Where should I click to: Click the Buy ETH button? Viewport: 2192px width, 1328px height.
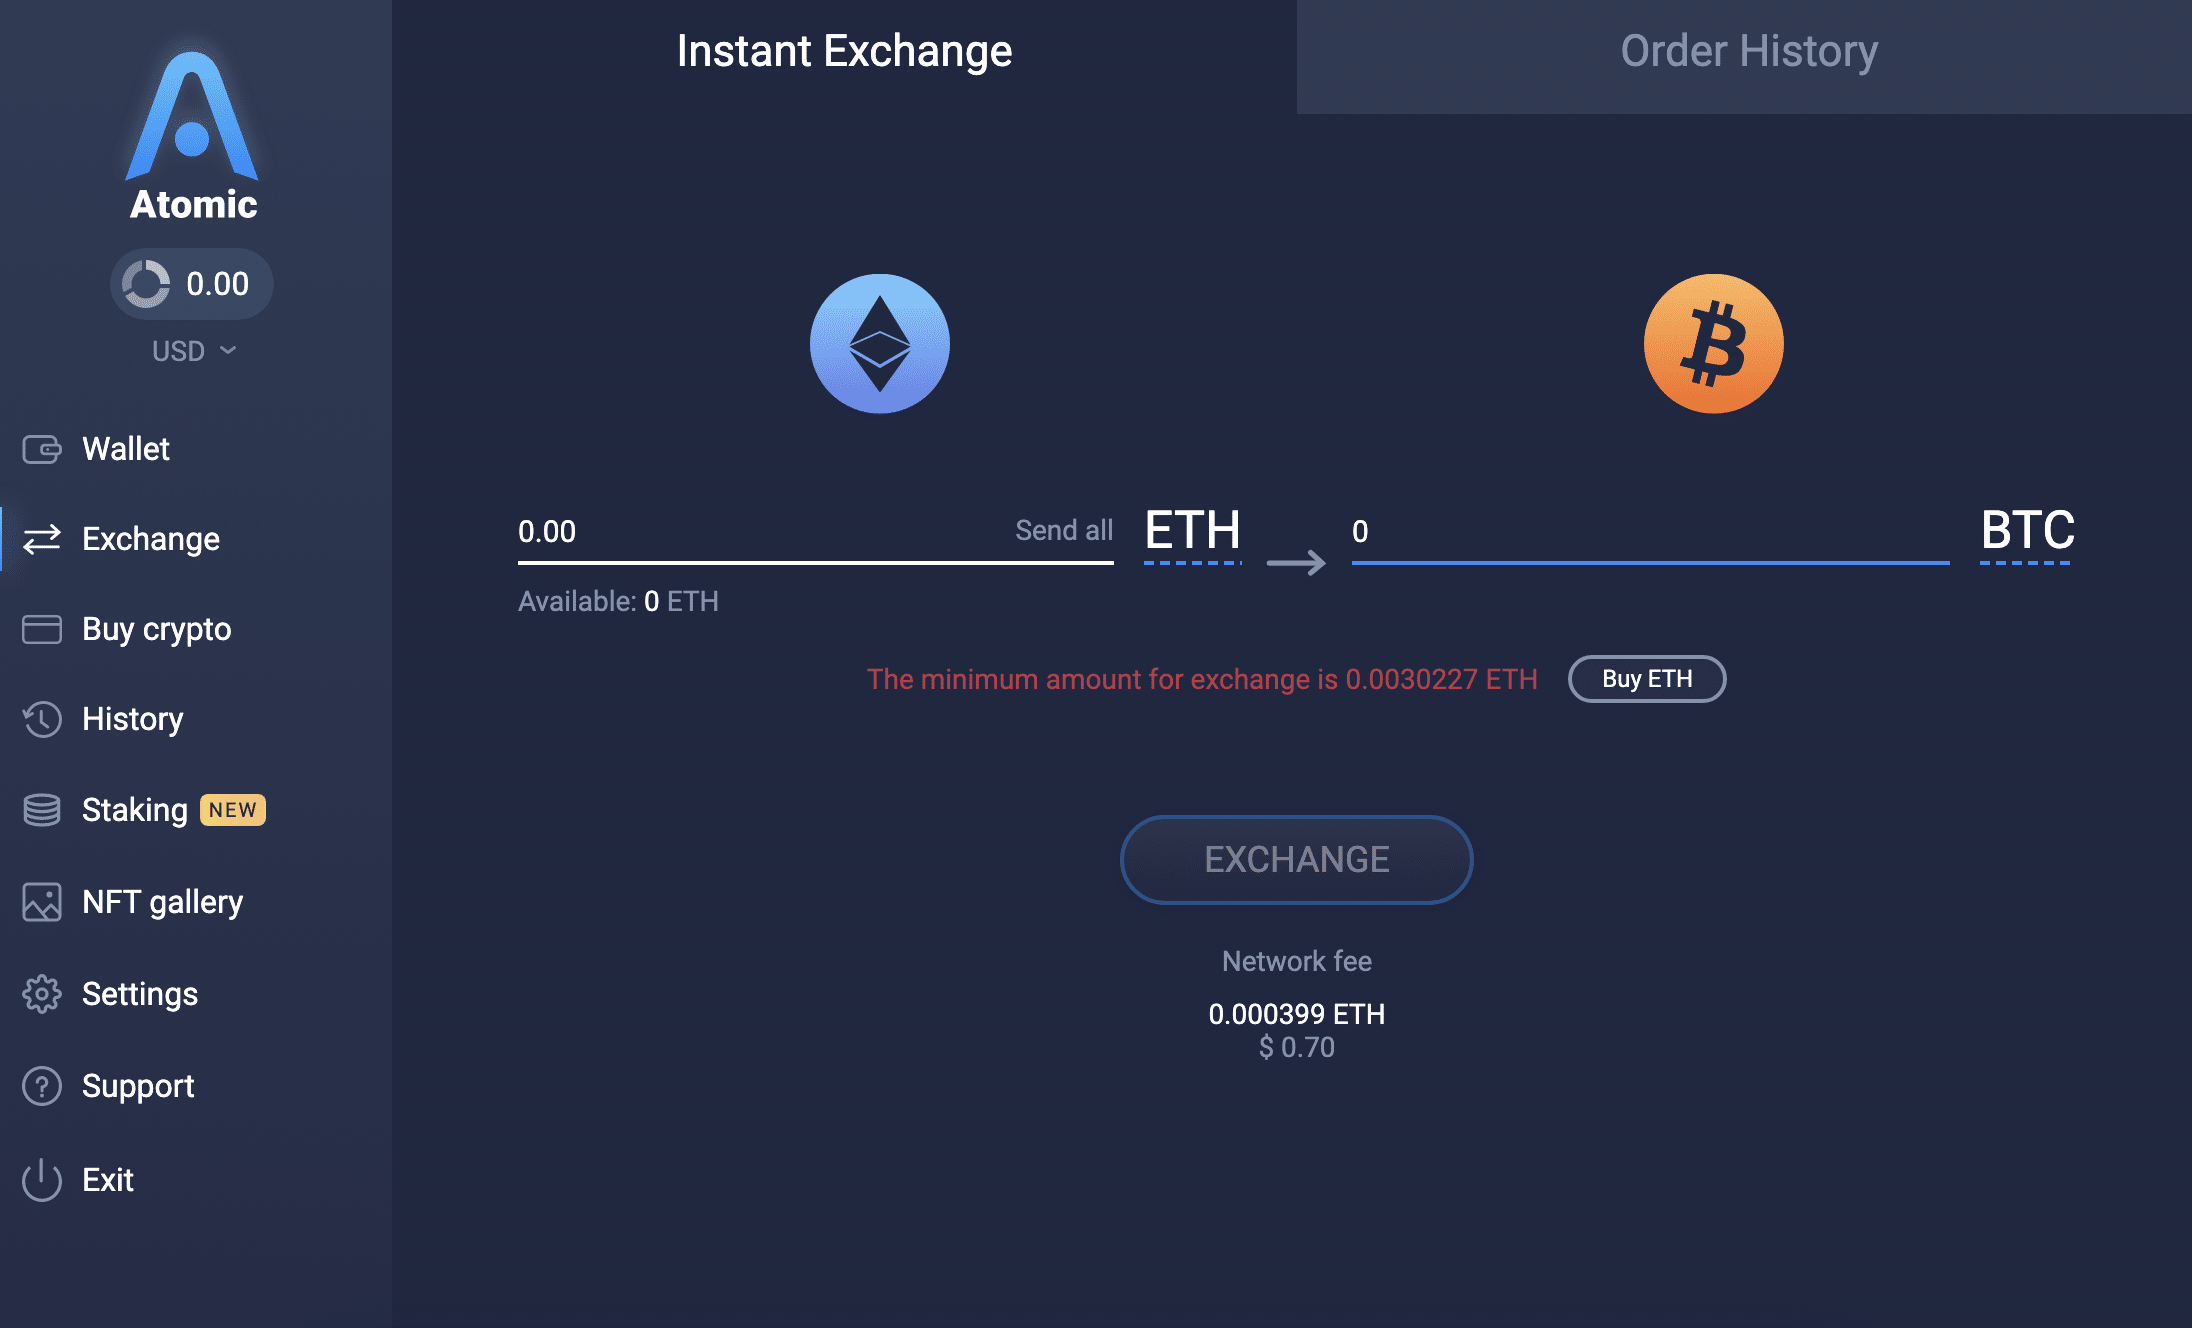coord(1647,677)
